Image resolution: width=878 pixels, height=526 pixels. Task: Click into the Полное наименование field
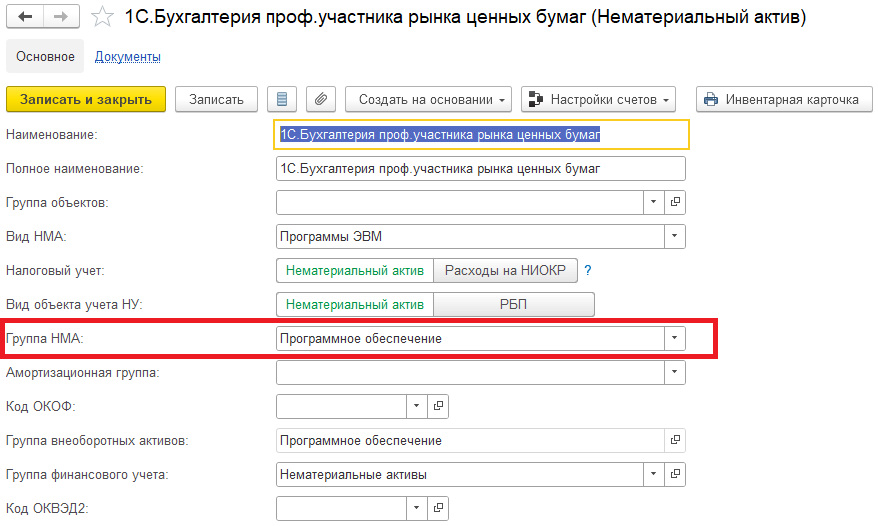coord(480,169)
